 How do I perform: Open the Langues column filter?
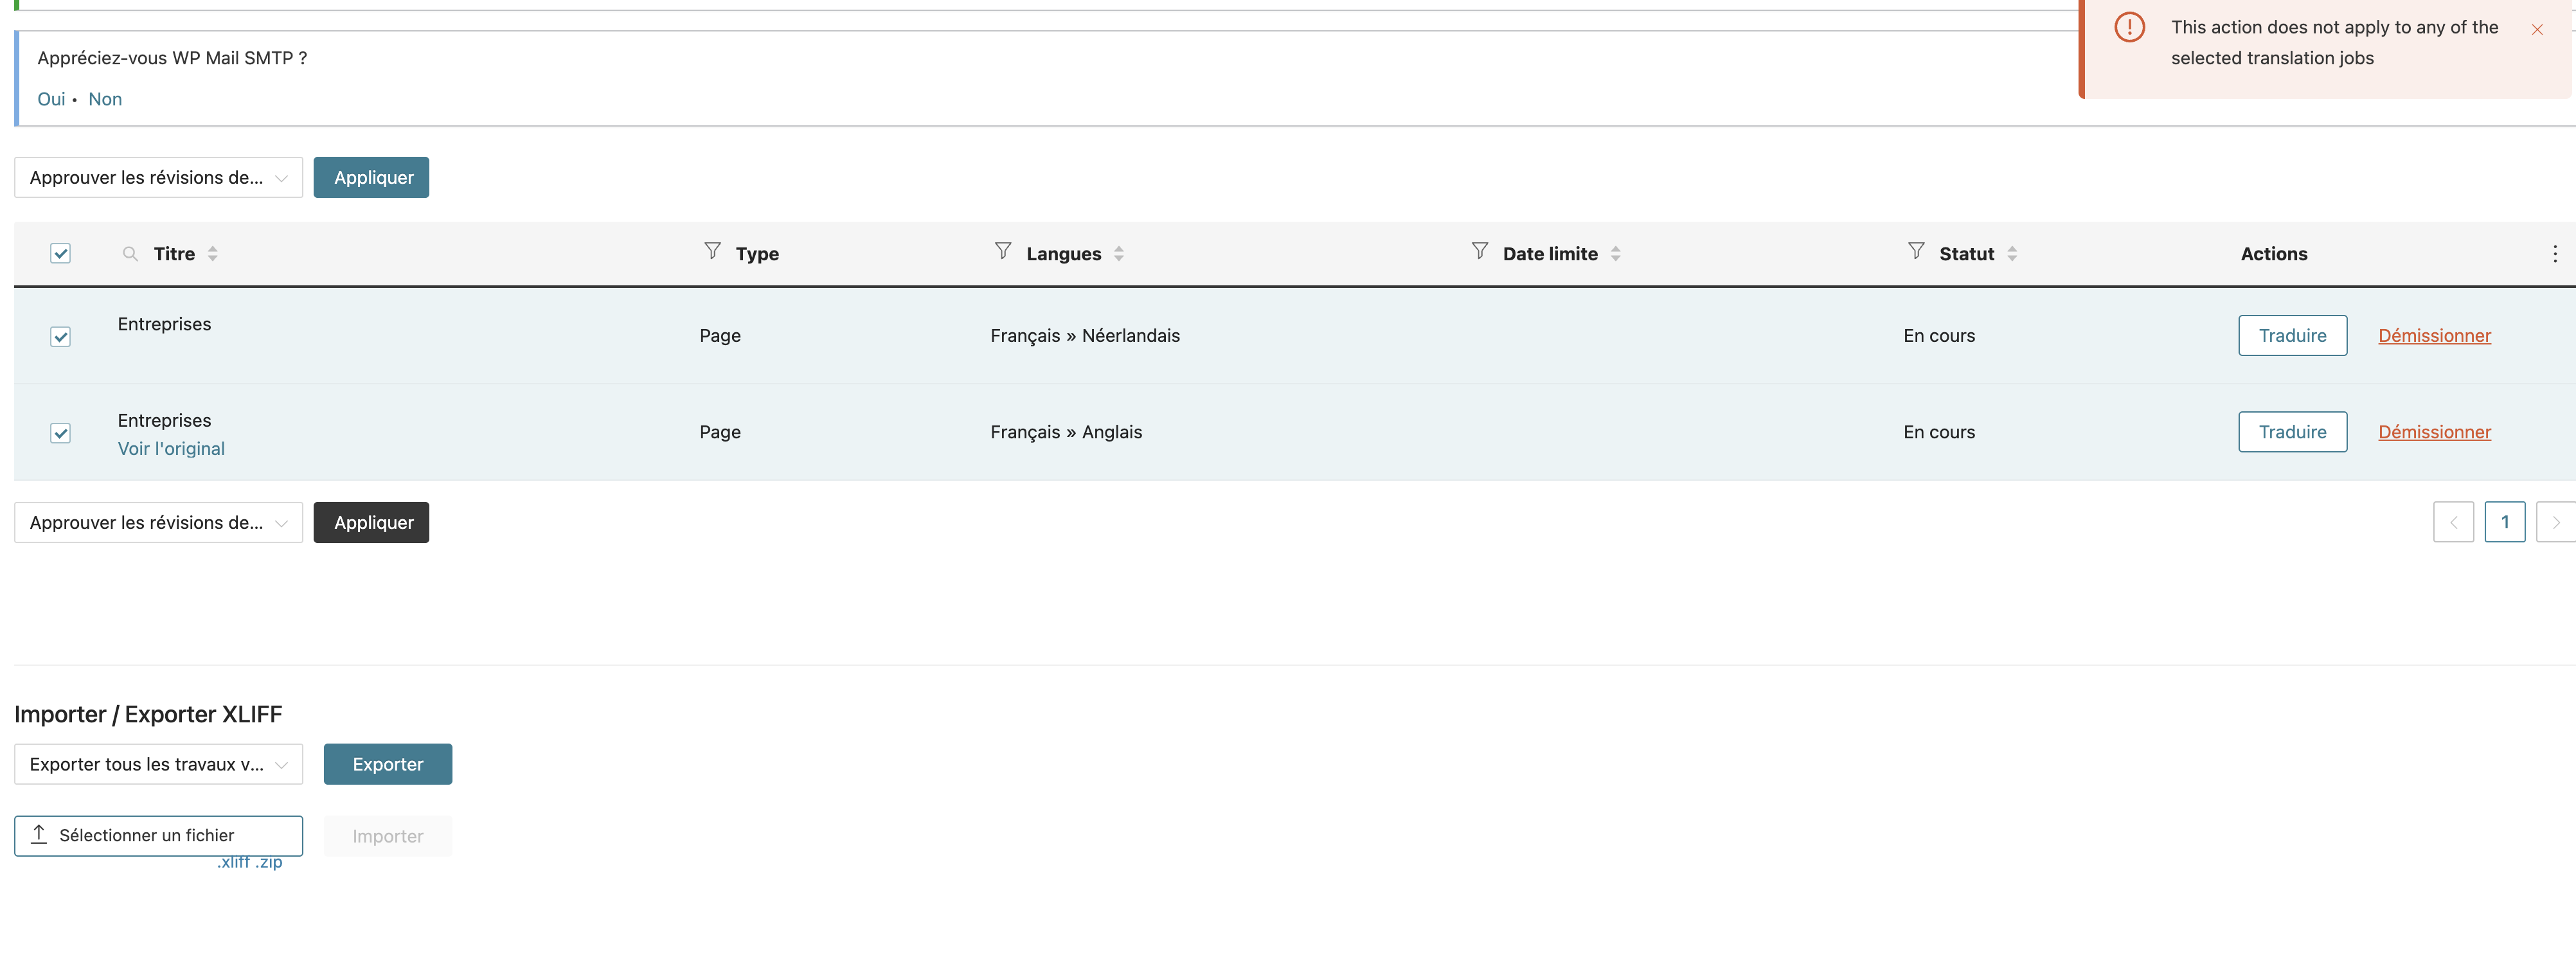1003,251
